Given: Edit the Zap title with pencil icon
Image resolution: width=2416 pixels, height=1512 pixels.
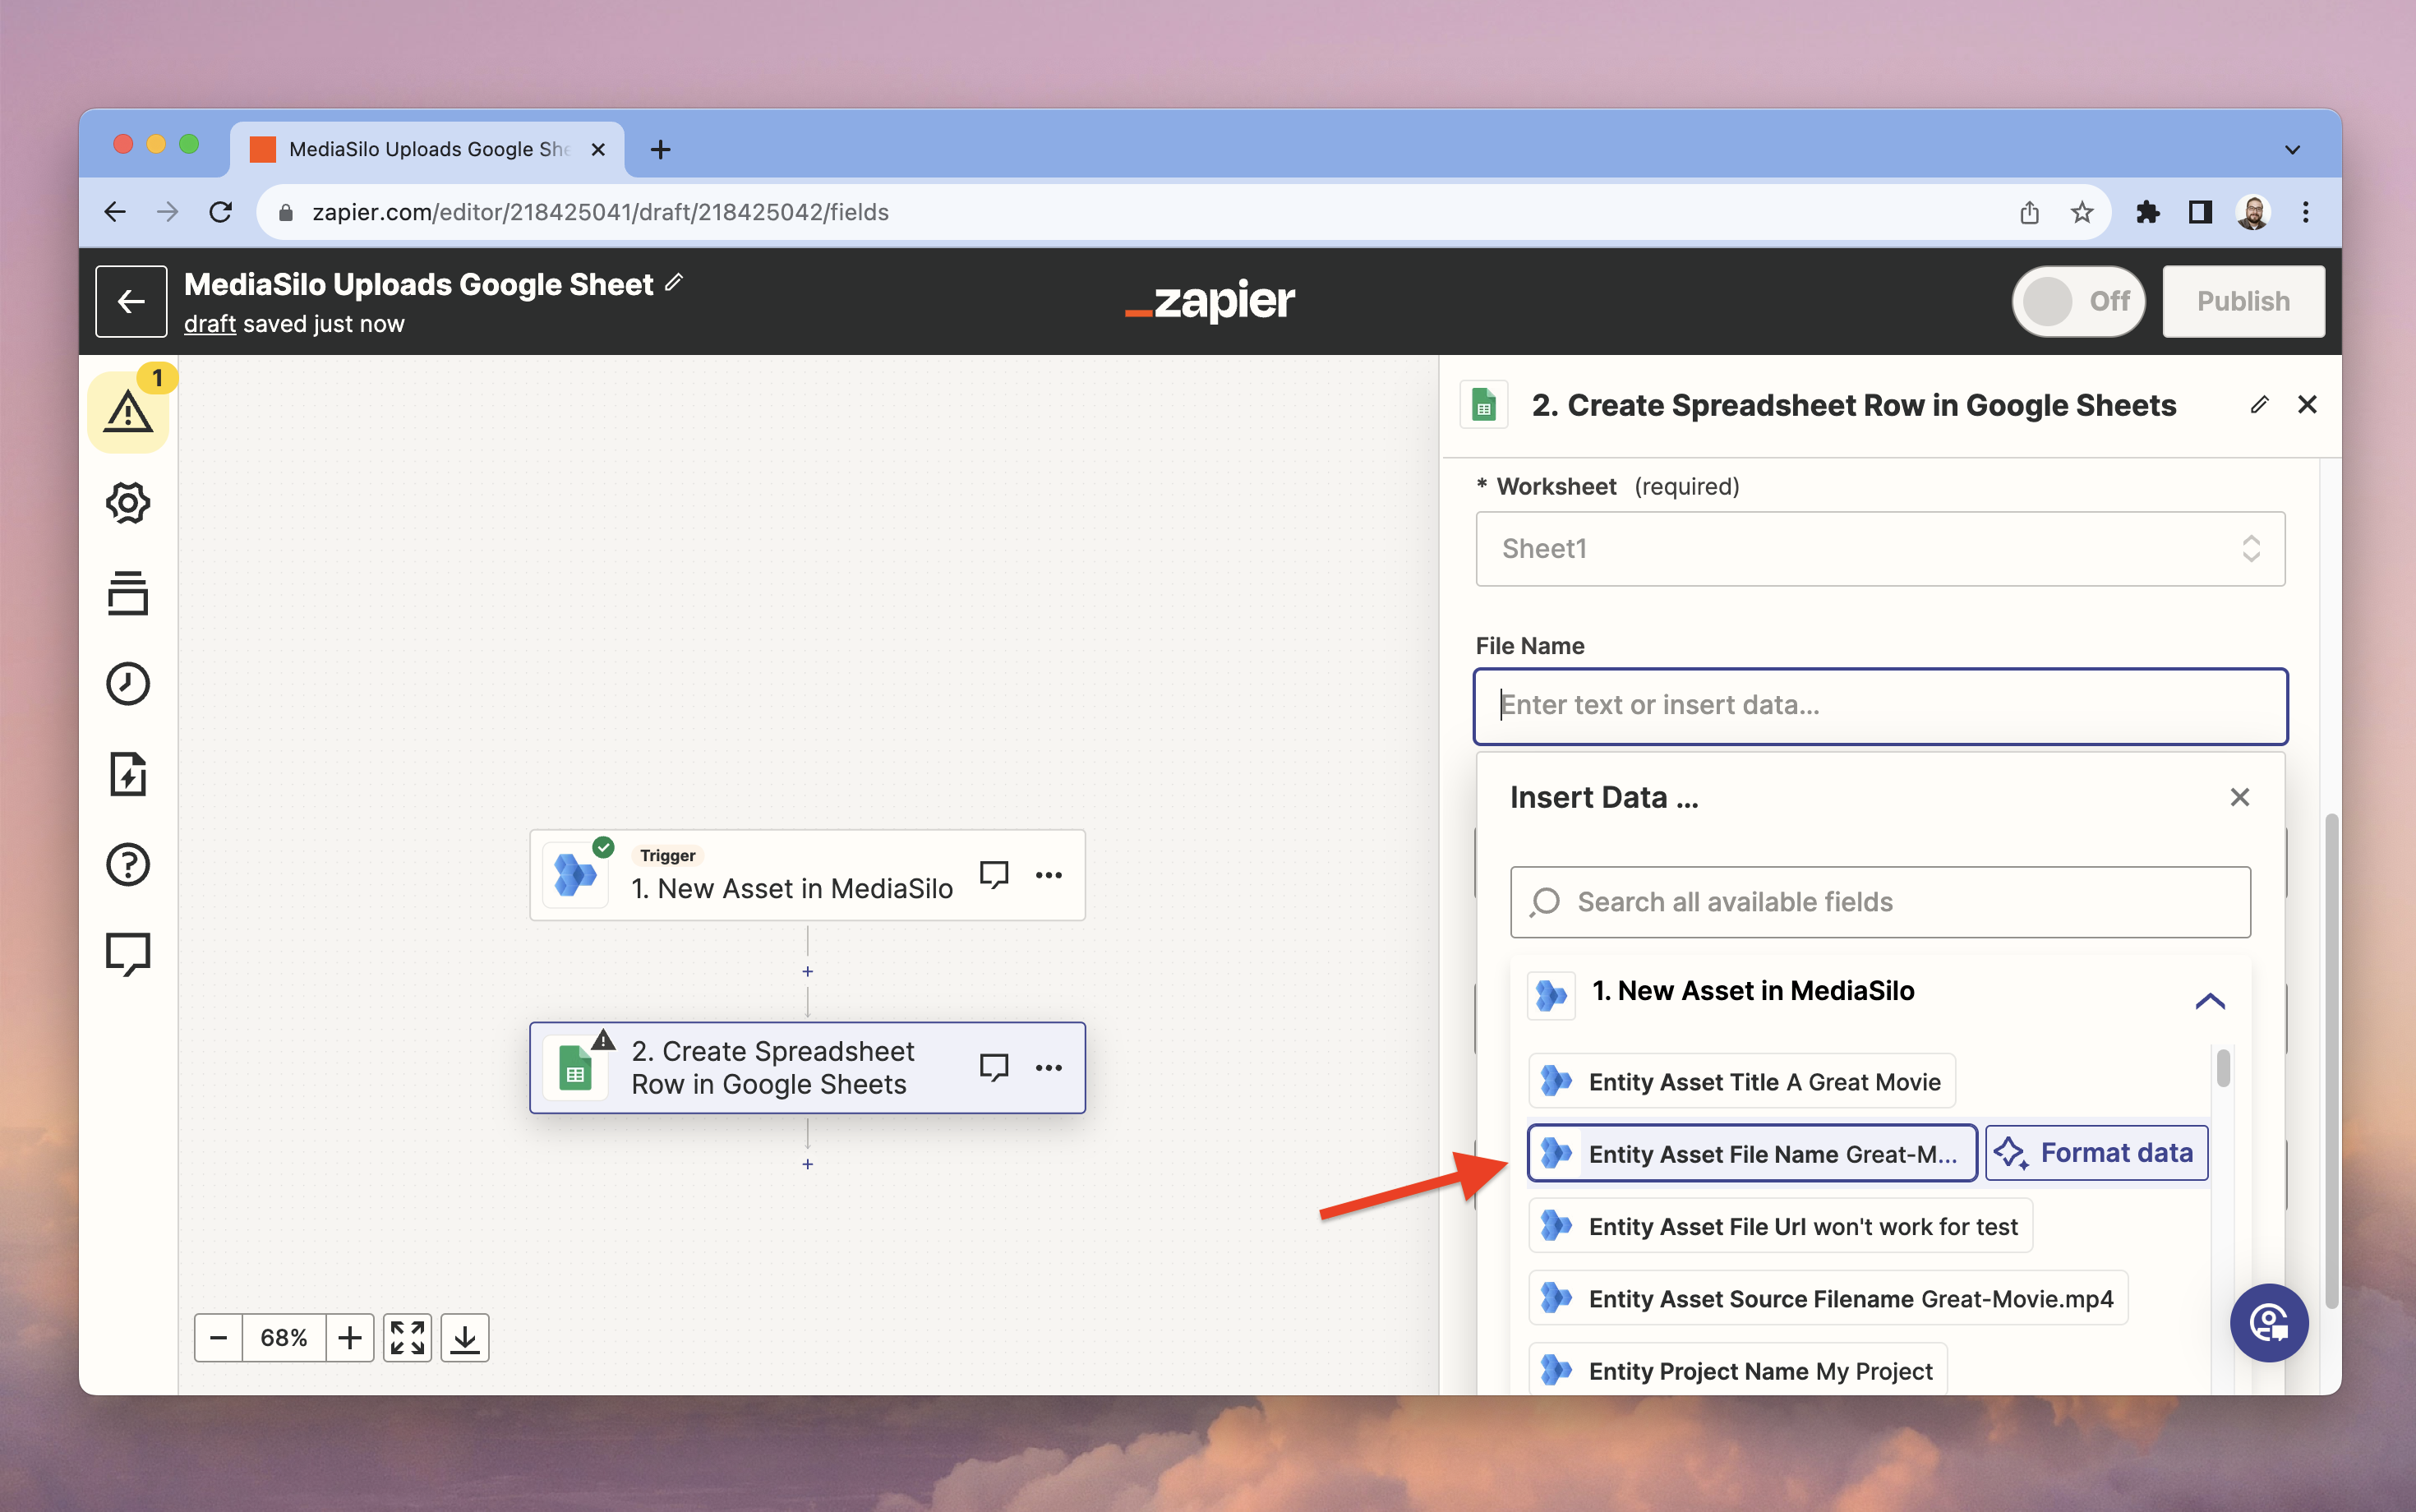Looking at the screenshot, I should click(674, 283).
